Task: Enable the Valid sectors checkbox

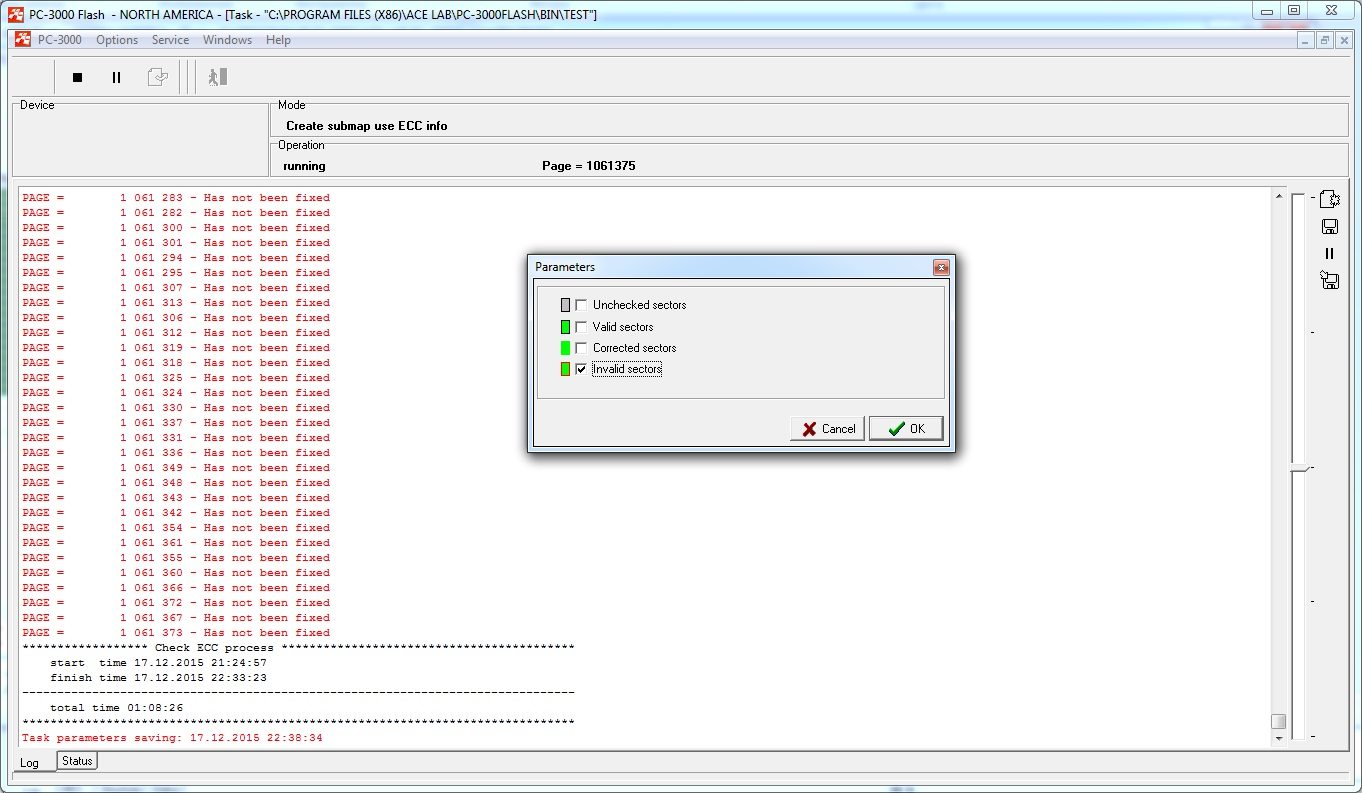Action: (x=581, y=327)
